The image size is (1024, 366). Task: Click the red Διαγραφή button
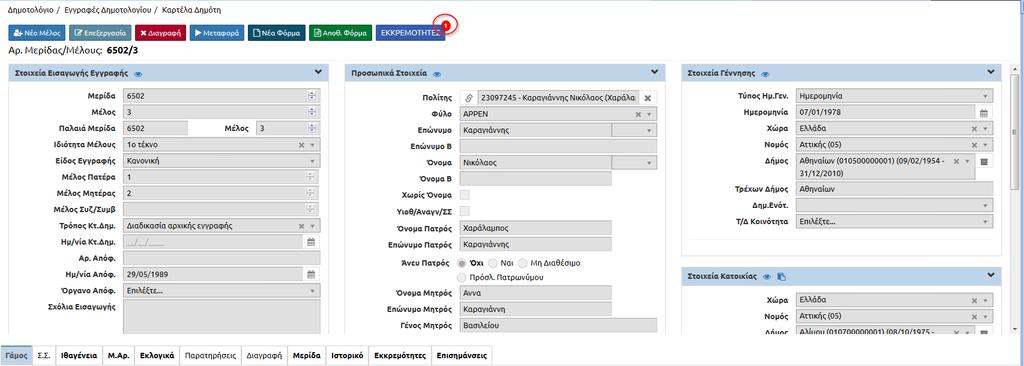[161, 33]
